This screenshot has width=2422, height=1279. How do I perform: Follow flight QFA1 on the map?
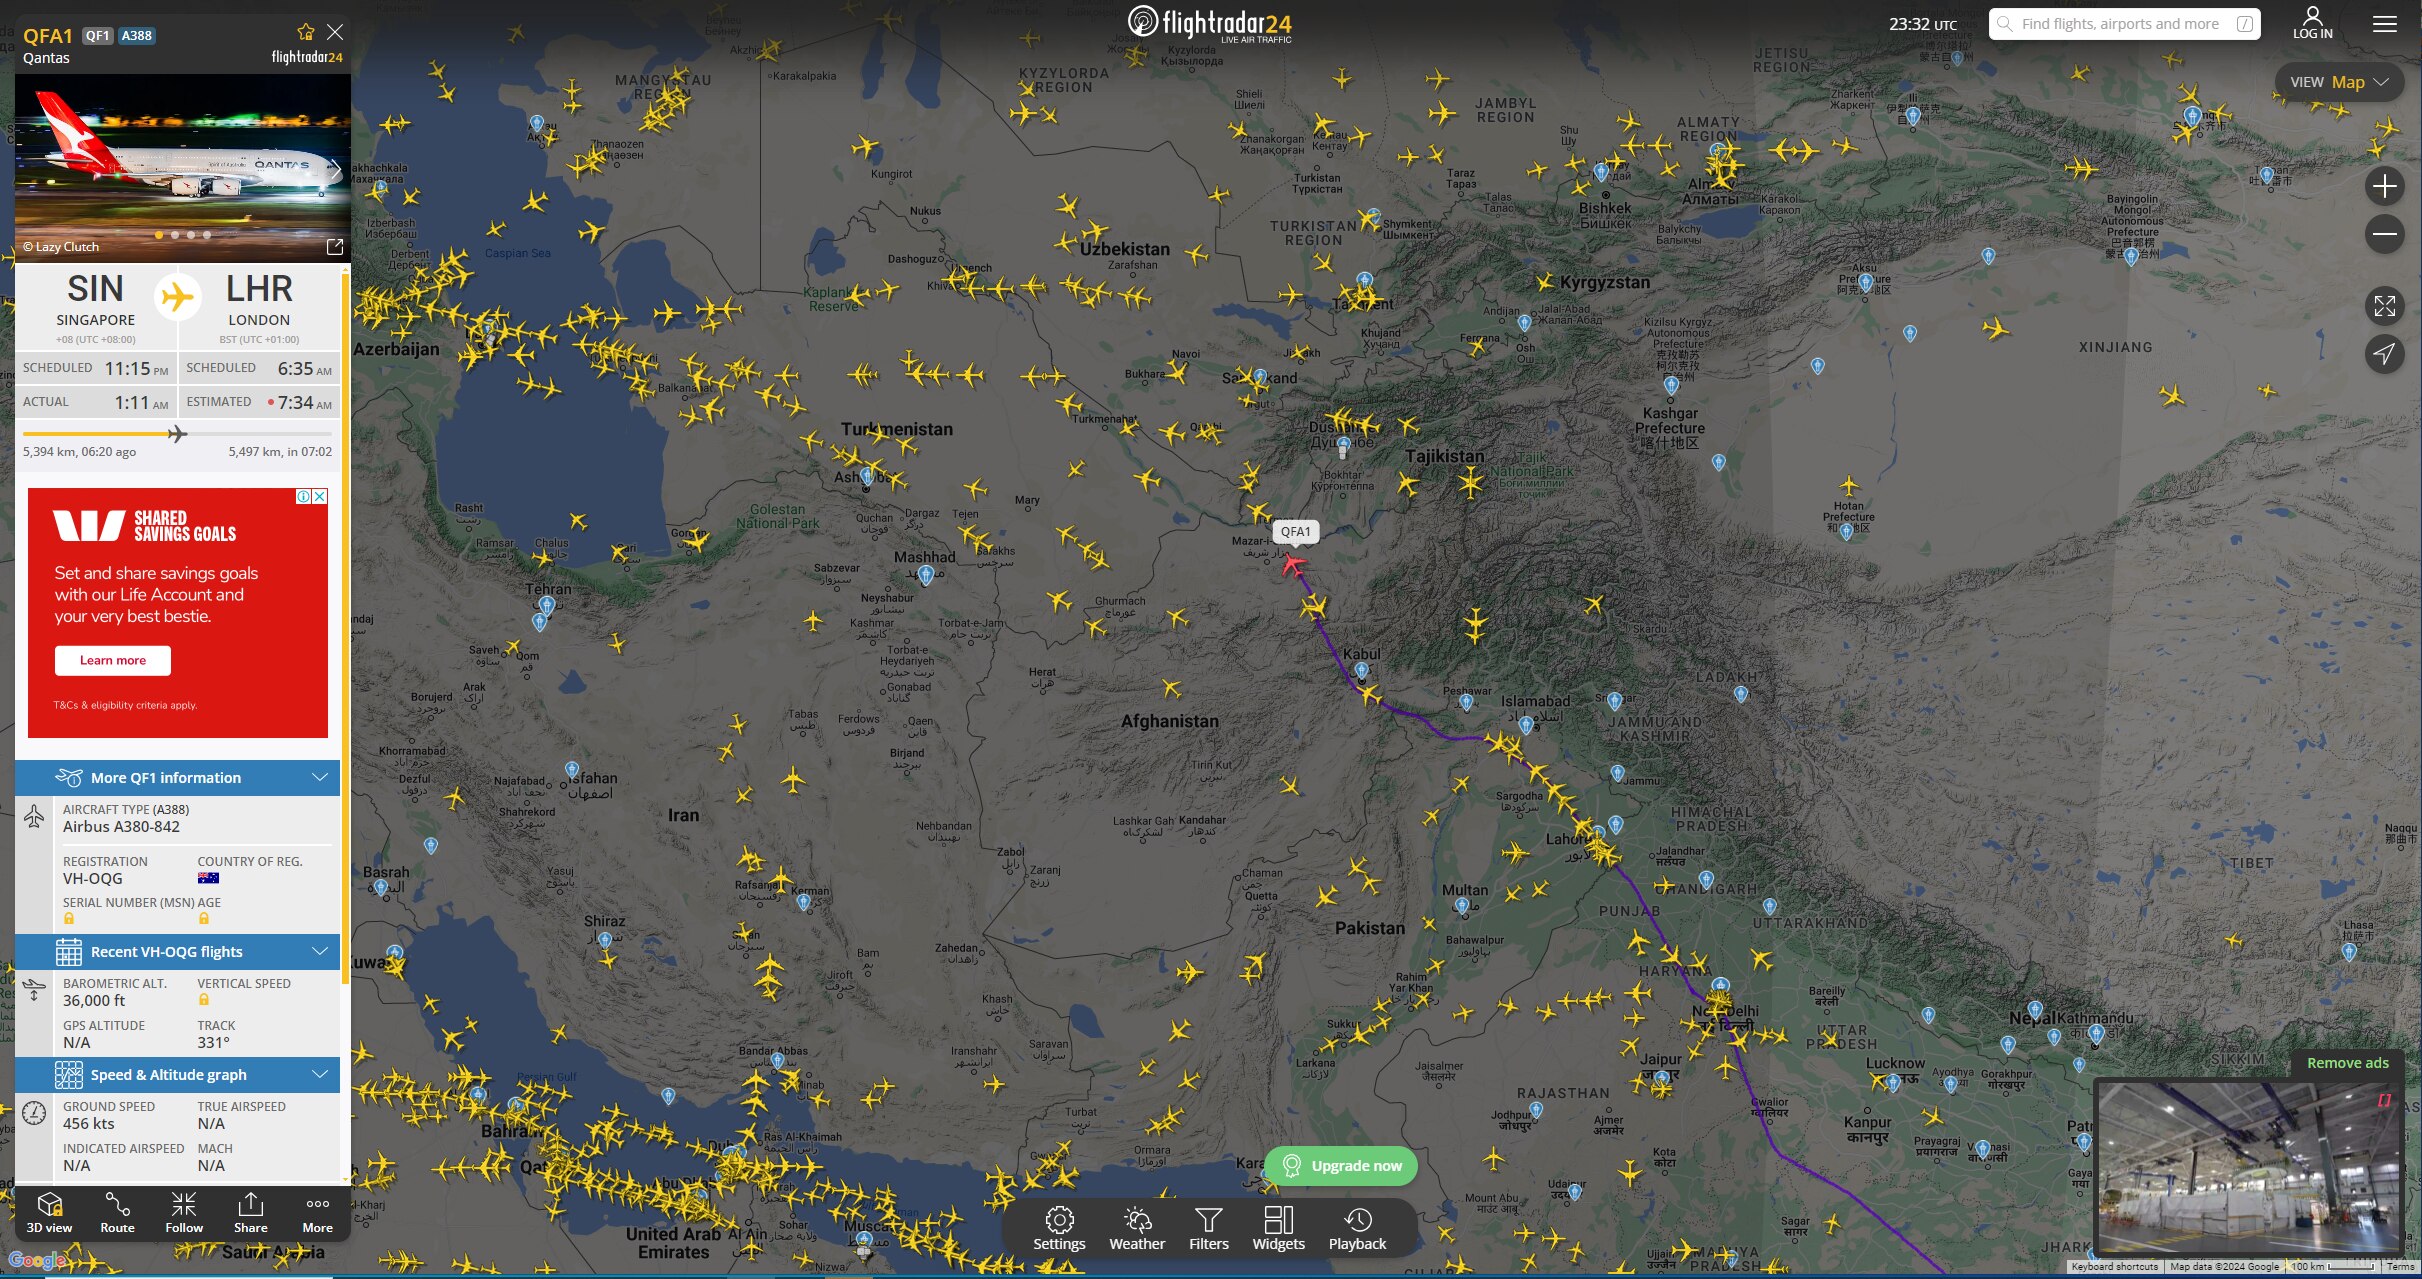click(x=184, y=1214)
